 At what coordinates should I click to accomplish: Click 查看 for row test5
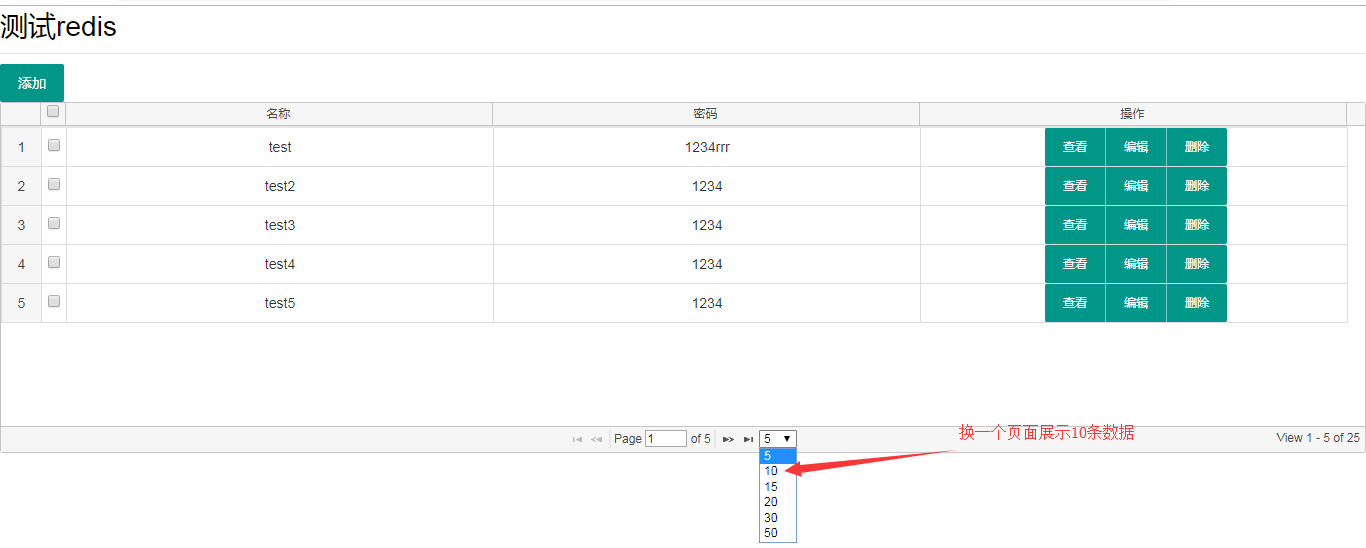pos(1075,303)
